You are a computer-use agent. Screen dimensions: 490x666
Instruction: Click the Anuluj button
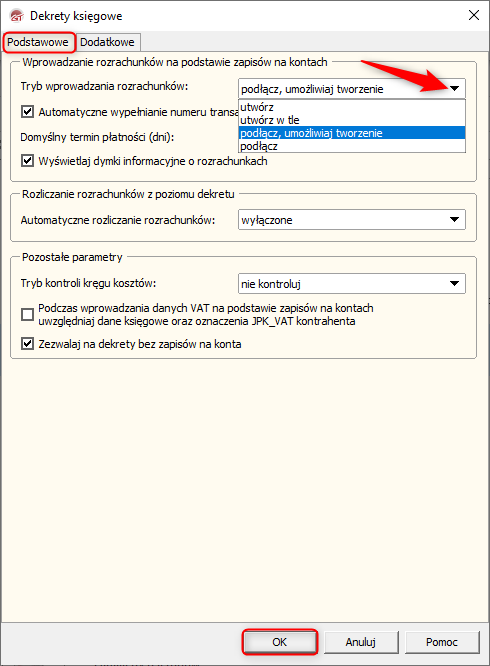[361, 642]
